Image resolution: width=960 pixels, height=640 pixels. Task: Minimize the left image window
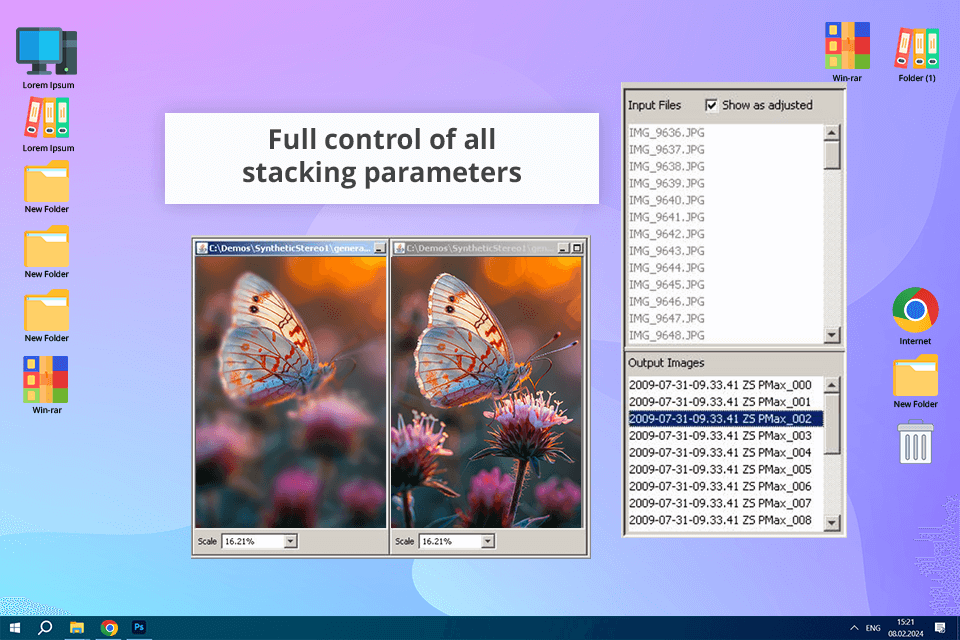(380, 248)
